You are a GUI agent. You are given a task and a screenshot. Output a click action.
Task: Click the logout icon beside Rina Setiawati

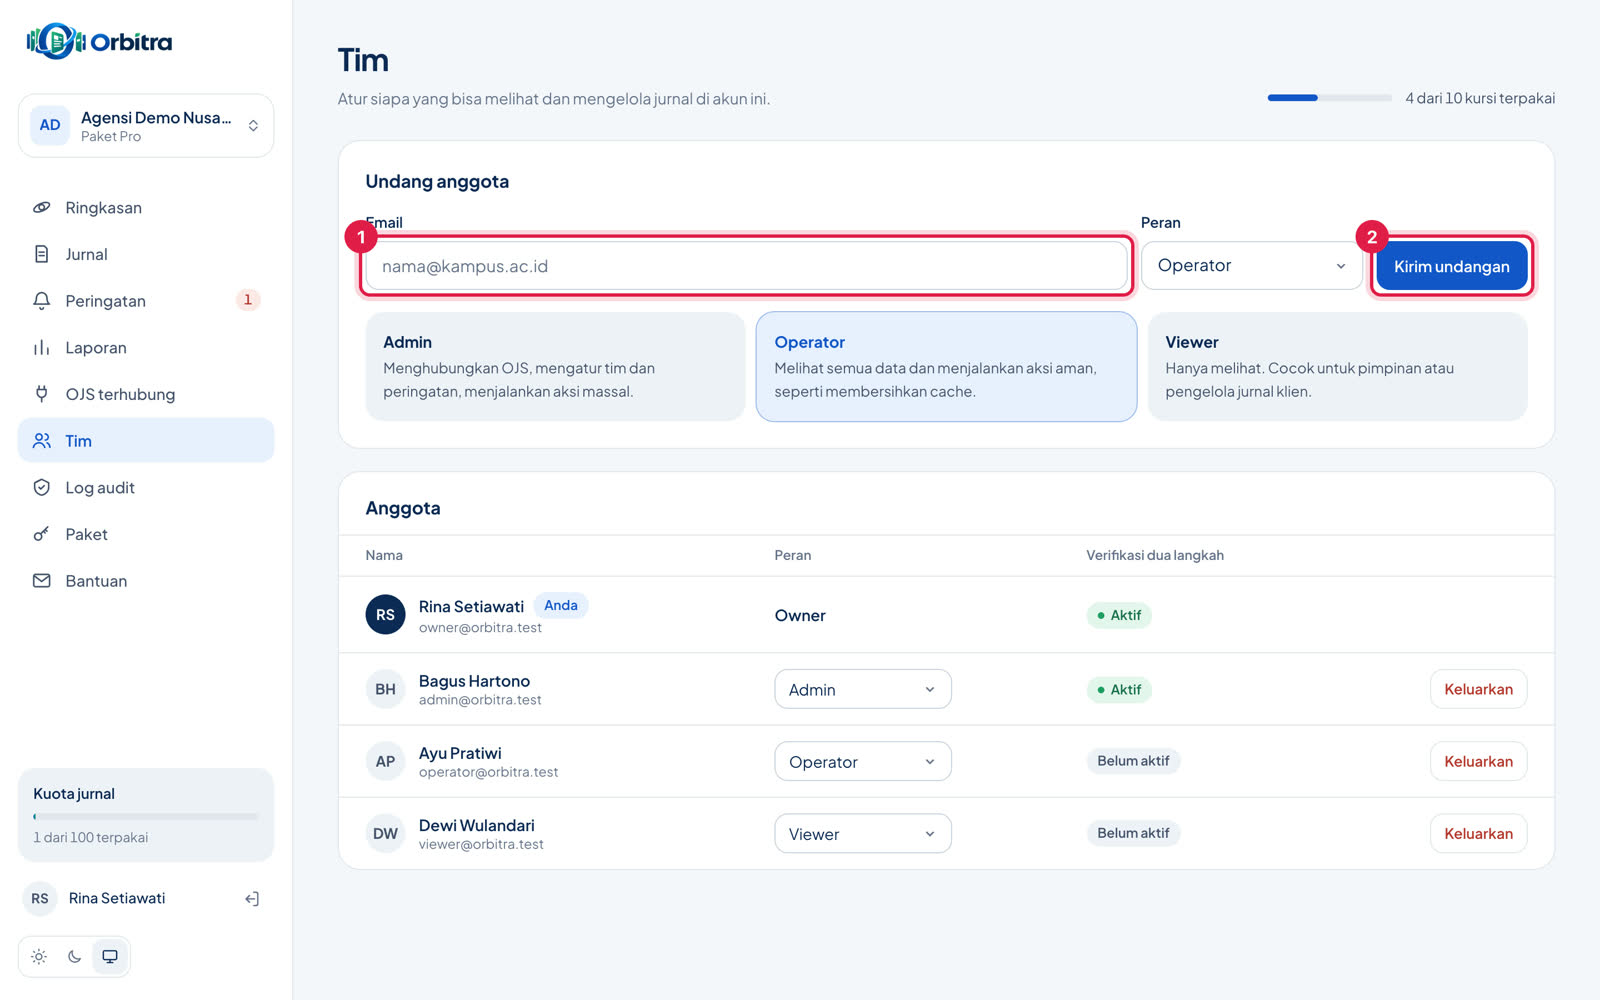point(252,899)
